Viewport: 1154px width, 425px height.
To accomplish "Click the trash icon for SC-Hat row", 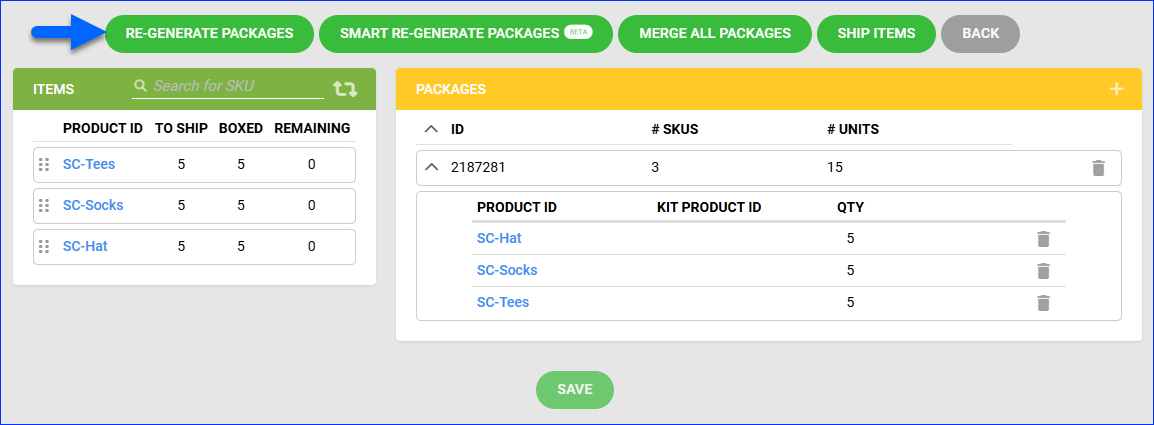I will (x=1043, y=239).
